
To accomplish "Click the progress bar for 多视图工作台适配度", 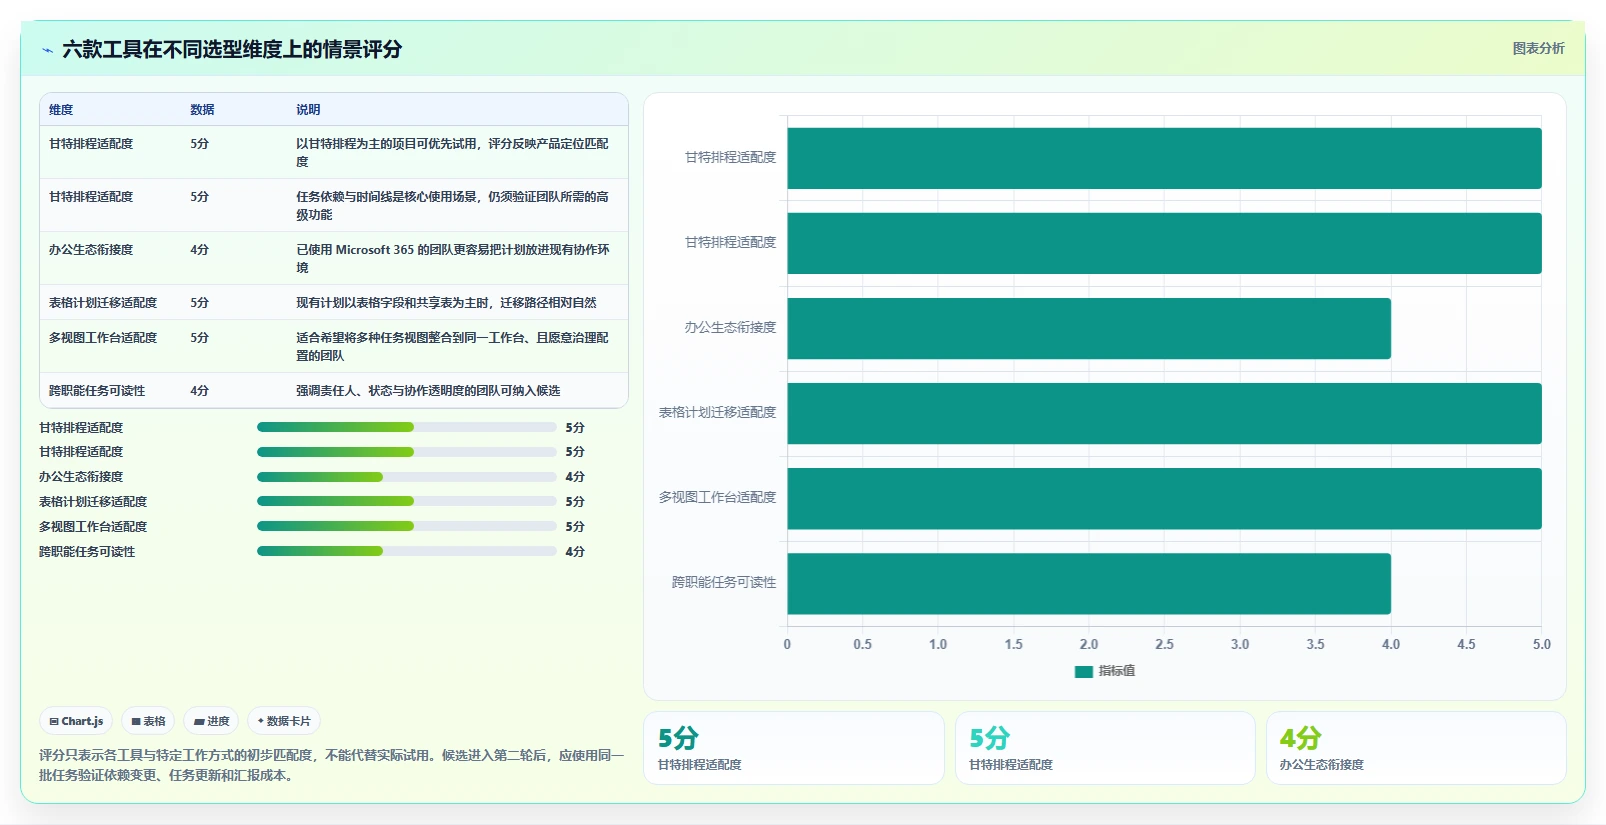I will 407,527.
